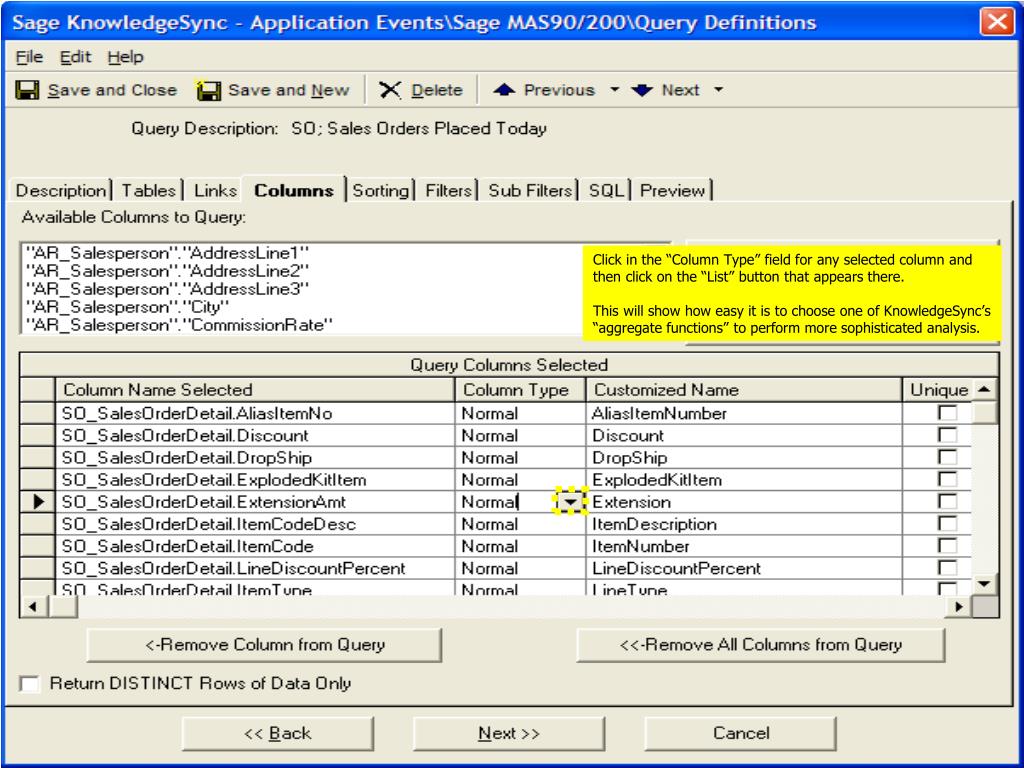Click the ItemNumber customized name cell

coord(744,546)
